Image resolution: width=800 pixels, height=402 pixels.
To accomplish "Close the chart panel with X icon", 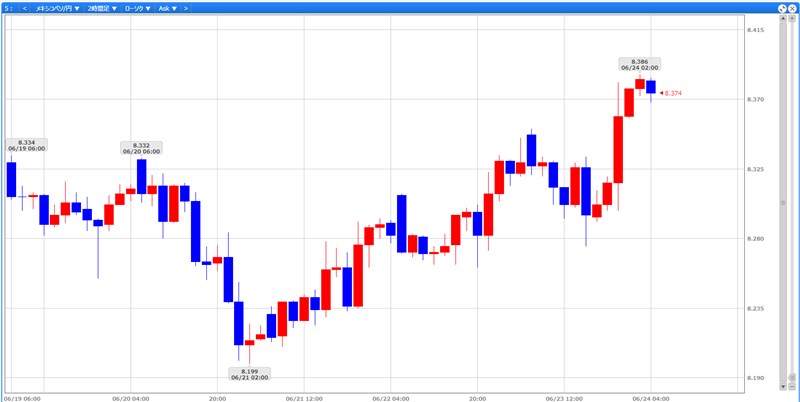I will [x=793, y=7].
